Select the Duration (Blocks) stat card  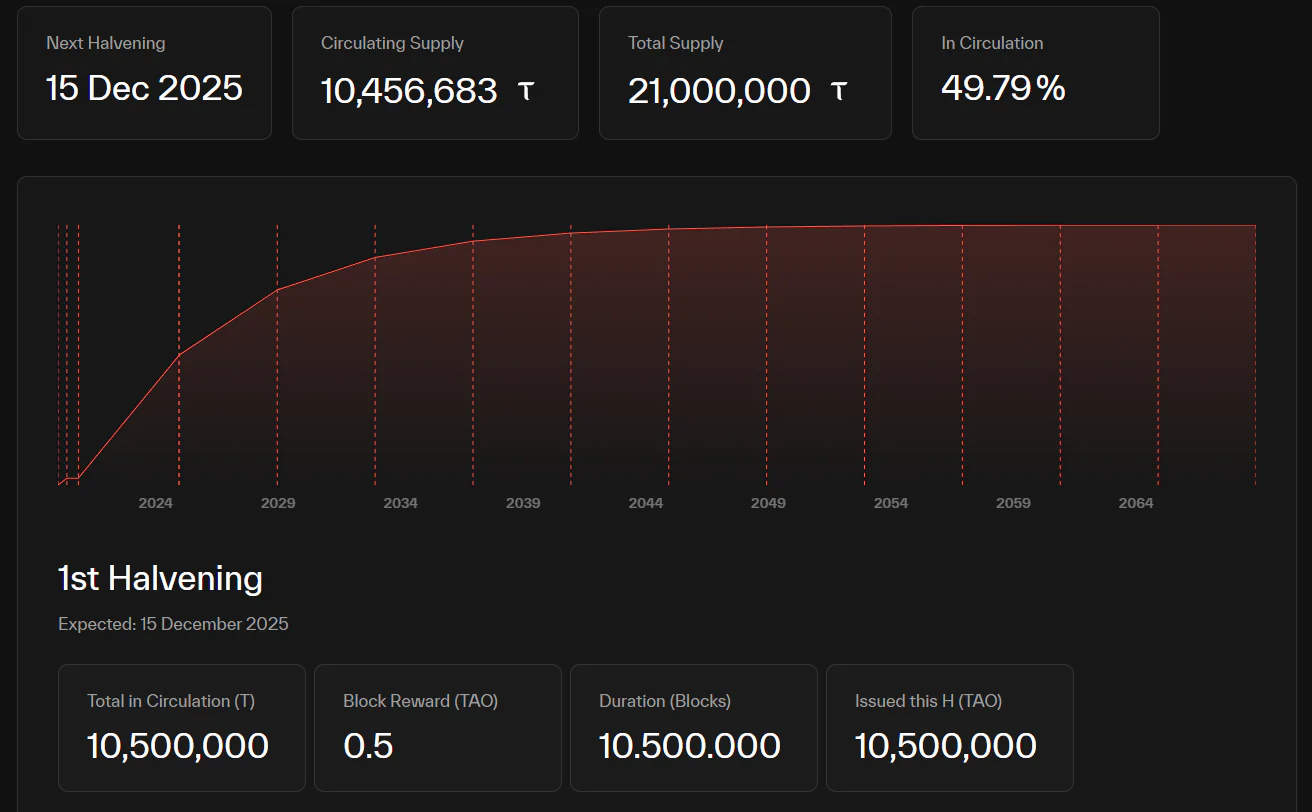[694, 728]
